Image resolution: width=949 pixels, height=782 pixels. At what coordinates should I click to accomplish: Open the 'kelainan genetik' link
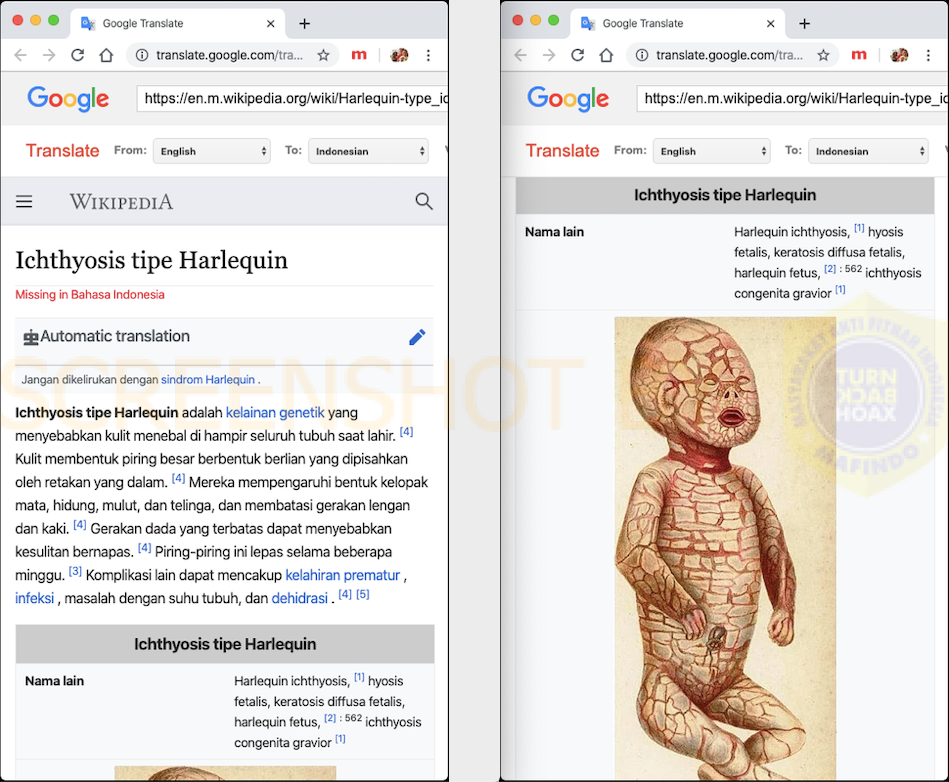(x=275, y=413)
